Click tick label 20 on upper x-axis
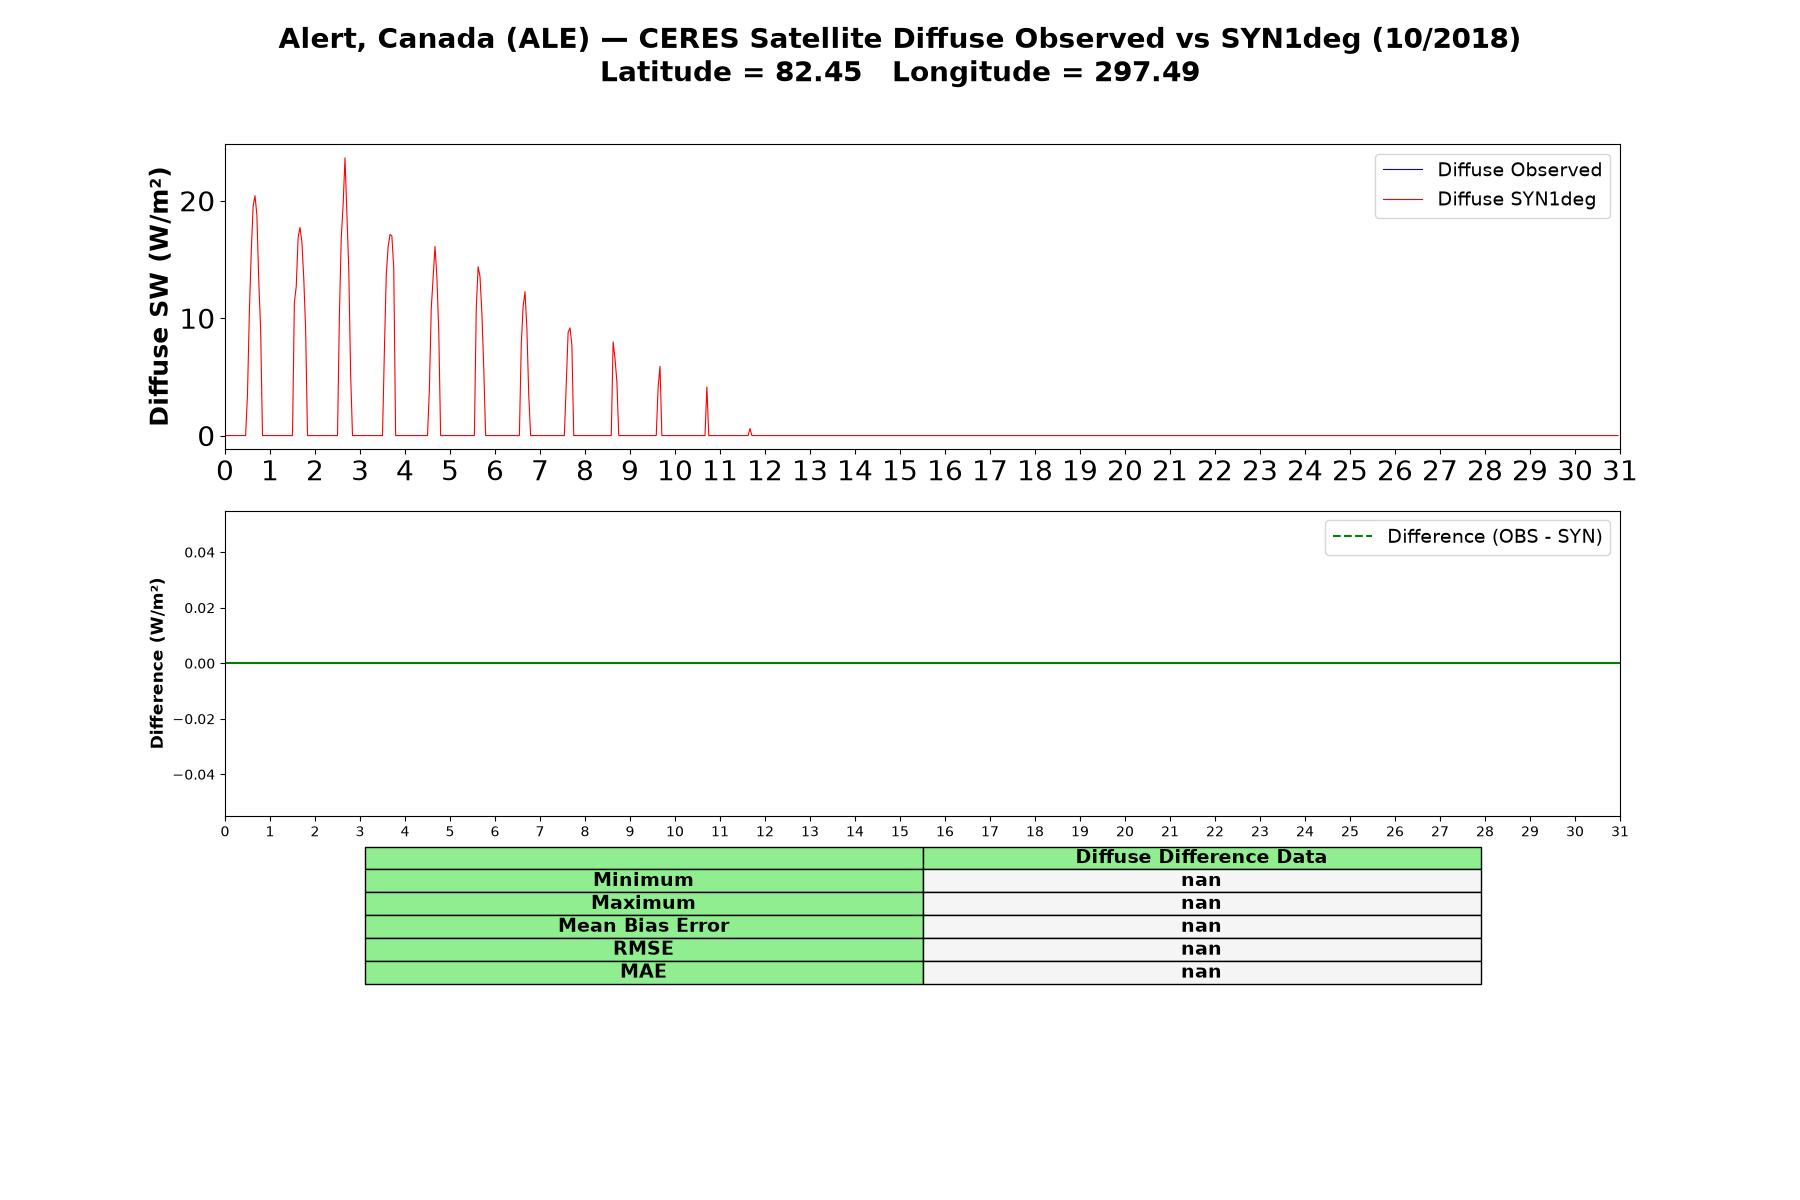 tap(1125, 471)
